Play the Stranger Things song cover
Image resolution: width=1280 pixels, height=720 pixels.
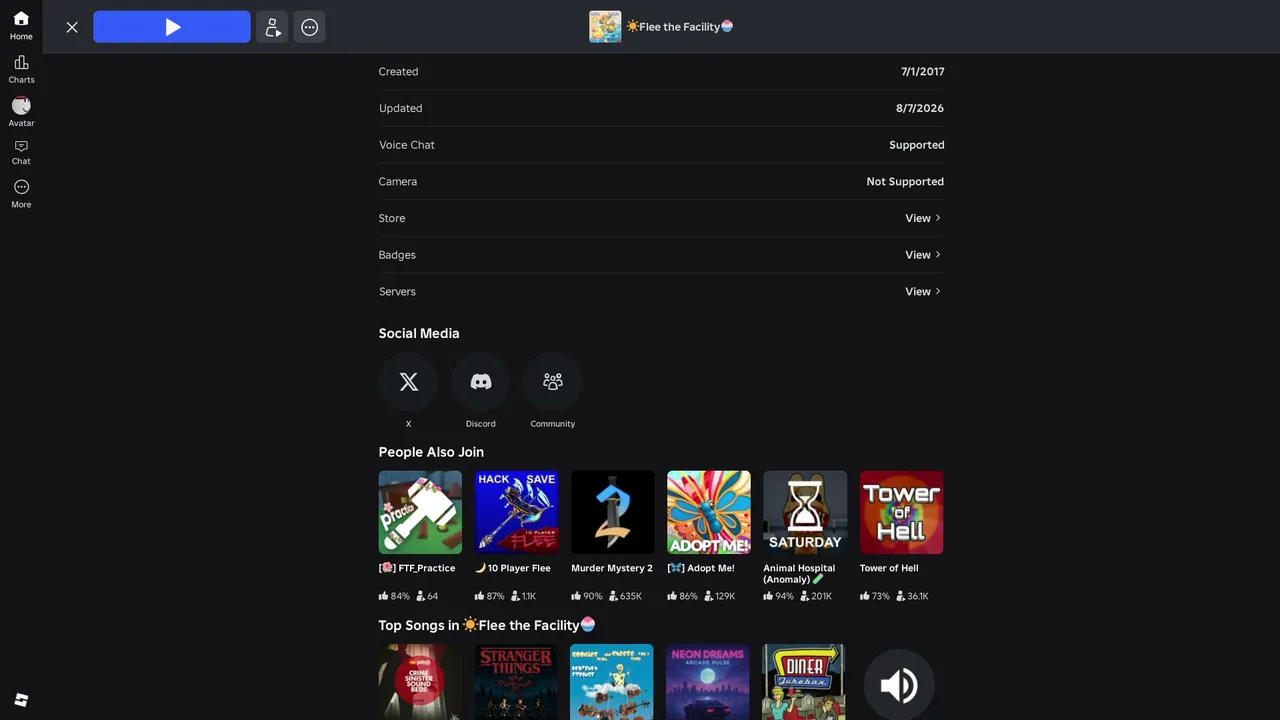click(x=516, y=682)
